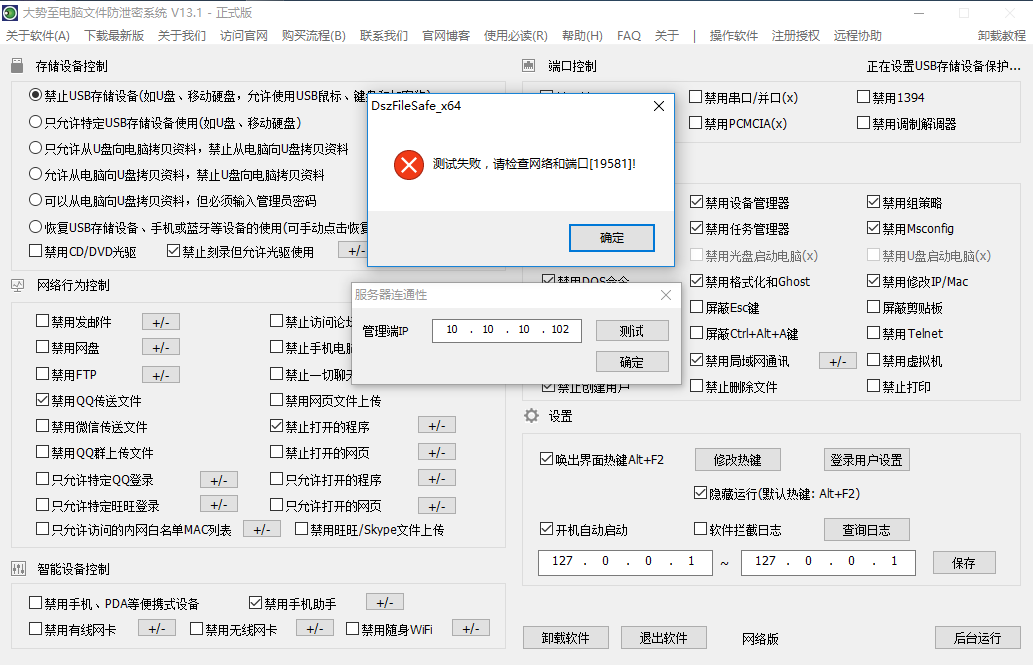Viewport: 1033px width, 665px height.
Task: Click the settings gear icon
Action: (x=531, y=416)
